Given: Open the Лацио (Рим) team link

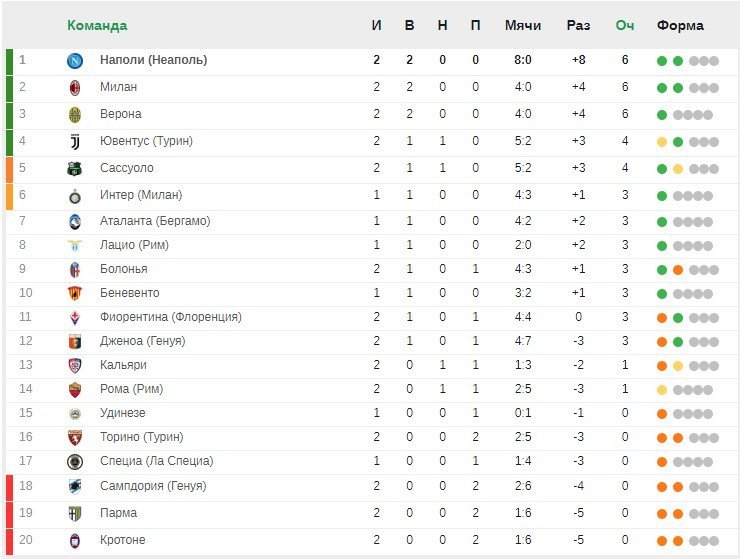Looking at the screenshot, I should pyautogui.click(x=134, y=245).
